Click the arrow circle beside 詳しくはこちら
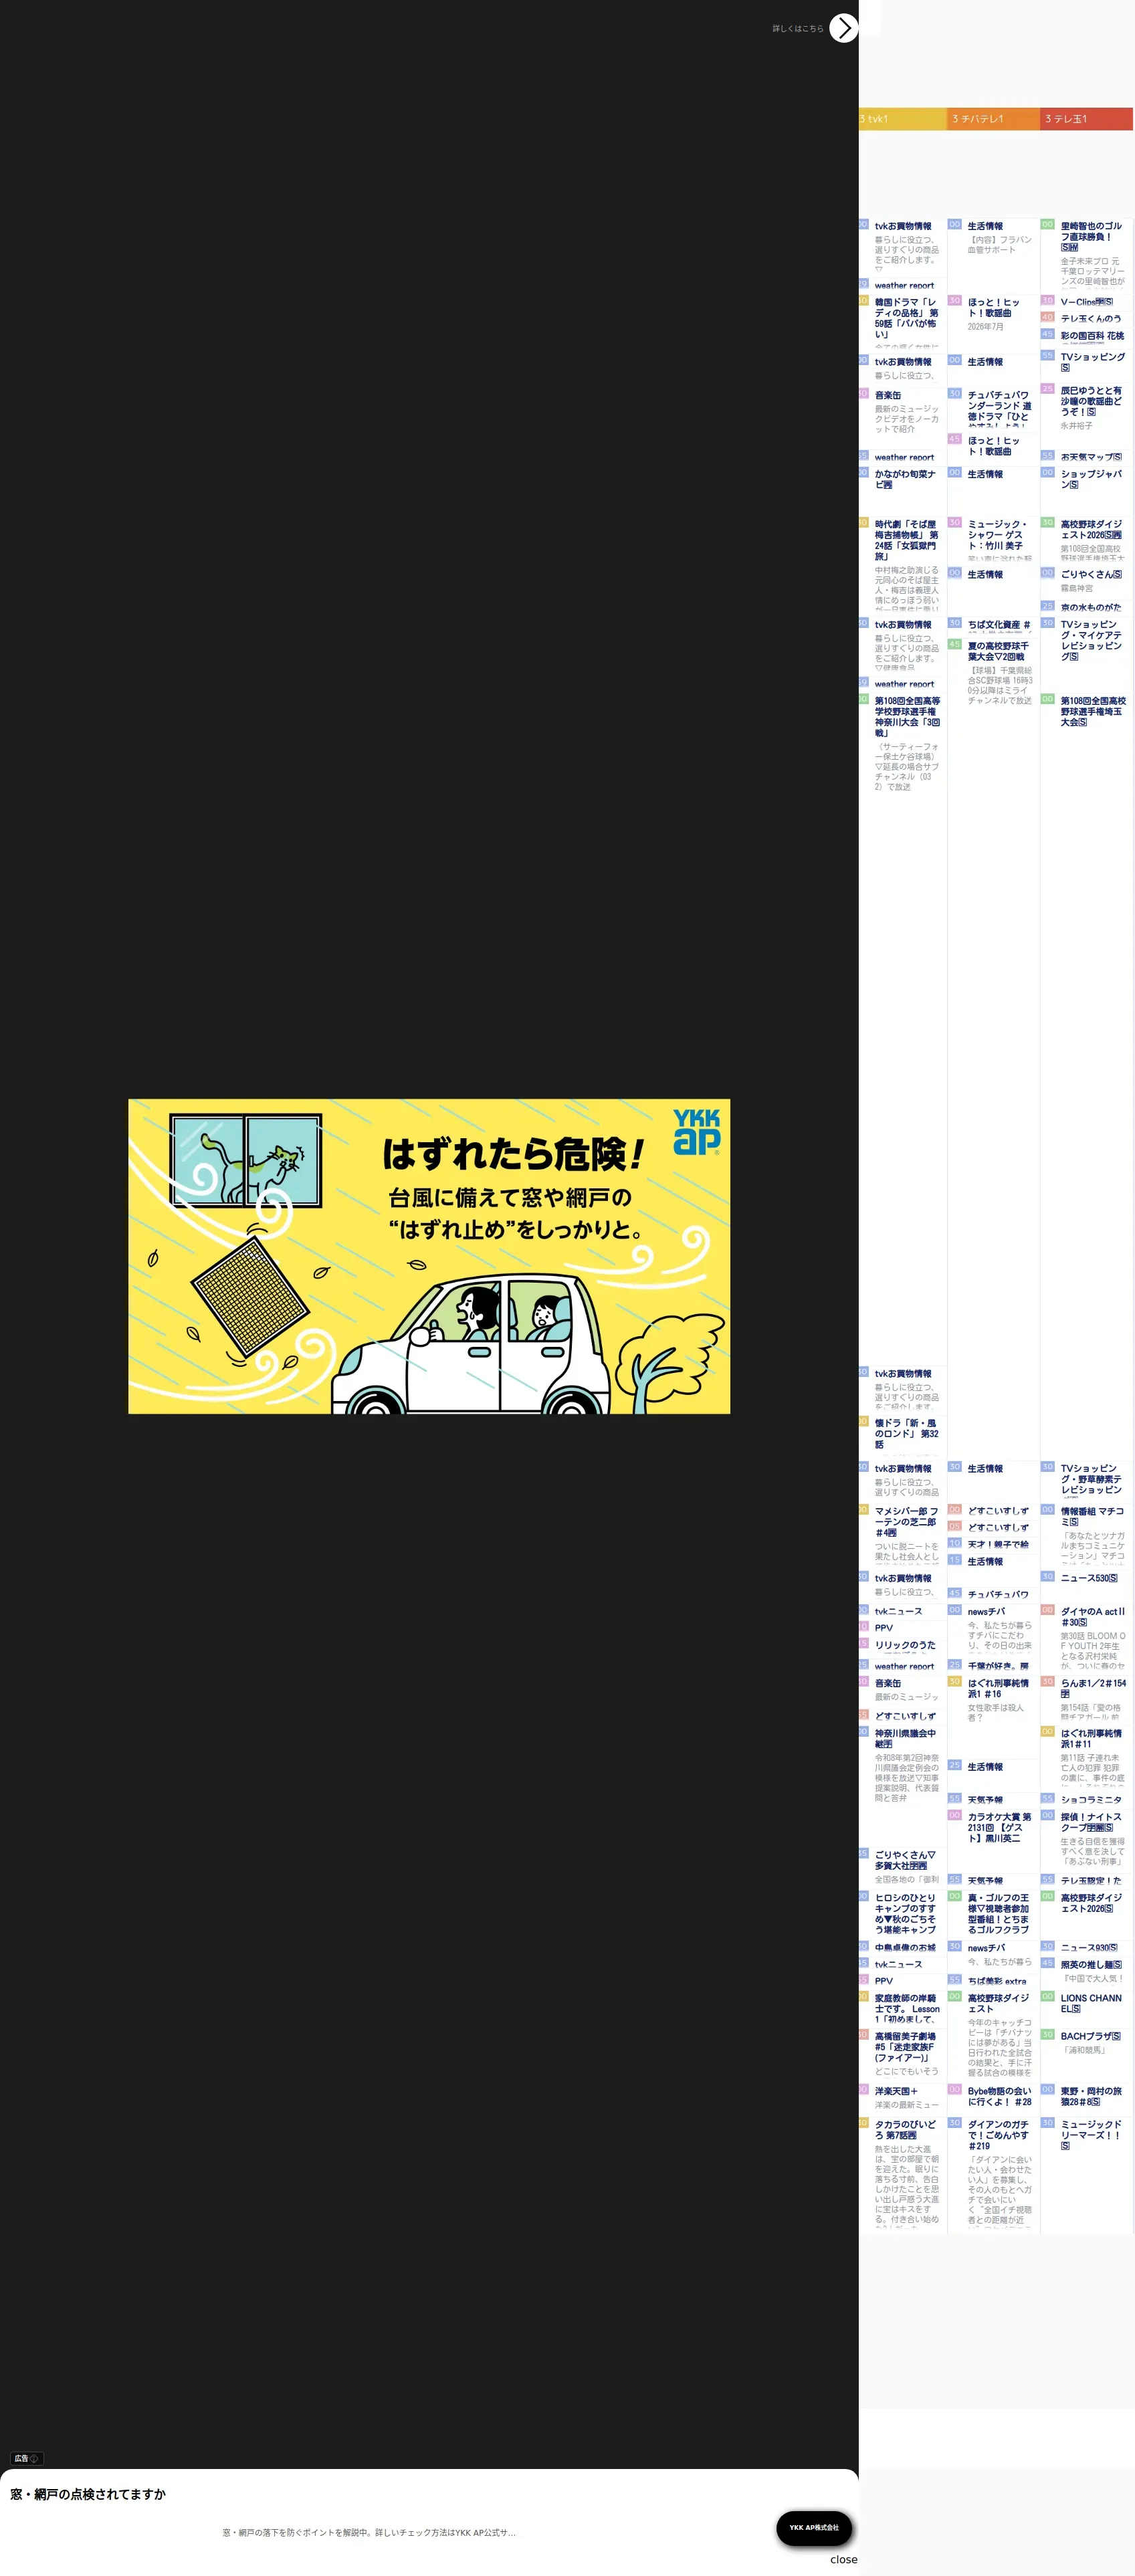The height and width of the screenshot is (2576, 1135). point(844,28)
